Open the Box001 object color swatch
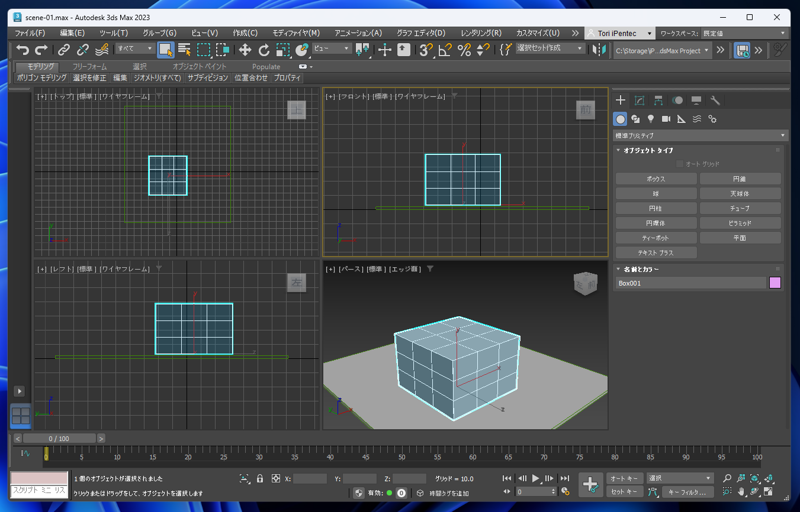The width and height of the screenshot is (800, 512). [x=775, y=283]
